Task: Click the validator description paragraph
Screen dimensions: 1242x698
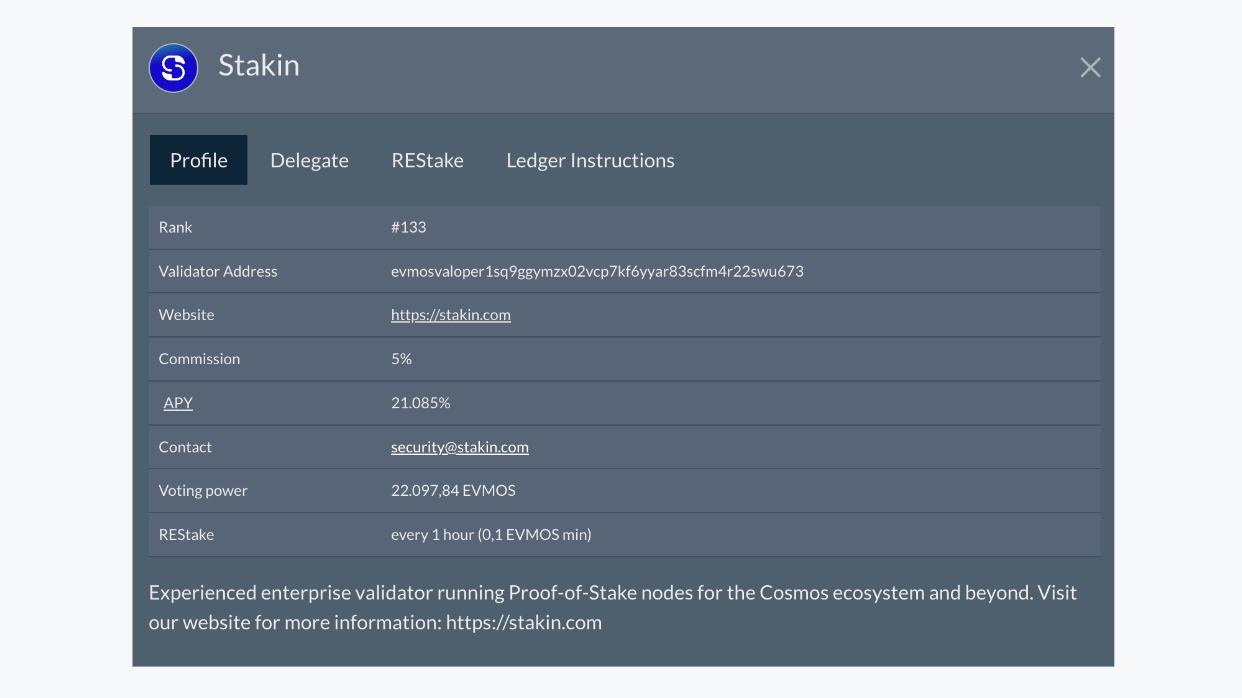Action: point(612,607)
